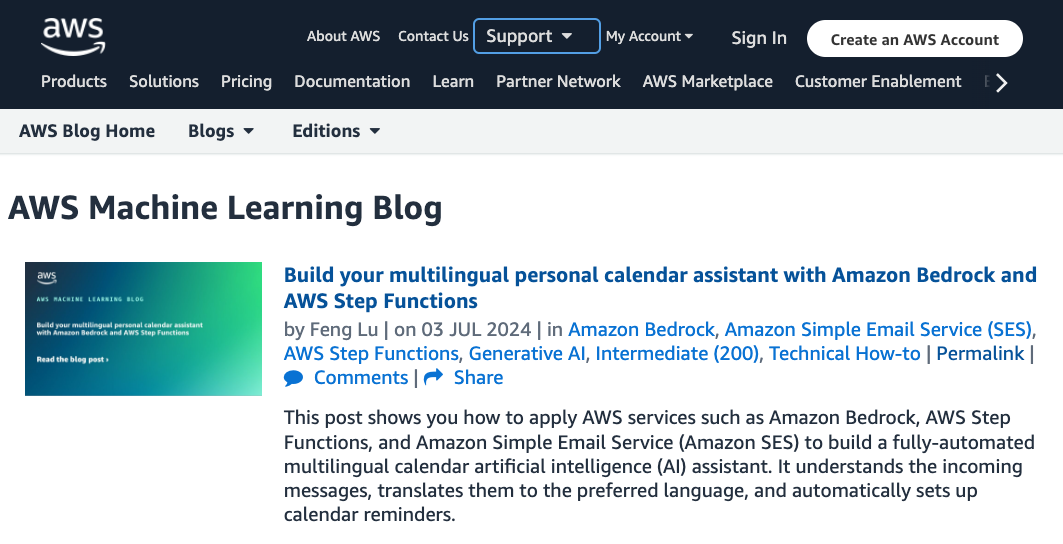Click the Permalink link
1063x544 pixels.
point(980,353)
